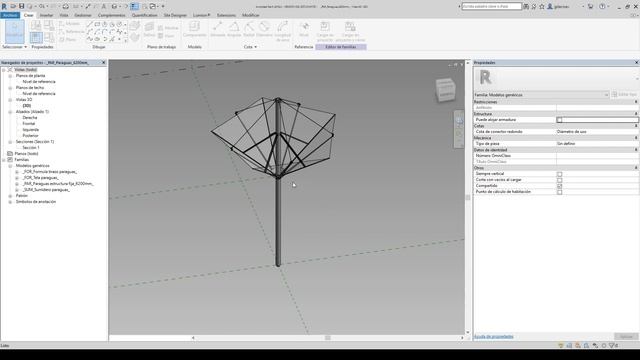Click the Revit application logo icon
Image resolution: width=640 pixels, height=360 pixels.
pos(4,7)
